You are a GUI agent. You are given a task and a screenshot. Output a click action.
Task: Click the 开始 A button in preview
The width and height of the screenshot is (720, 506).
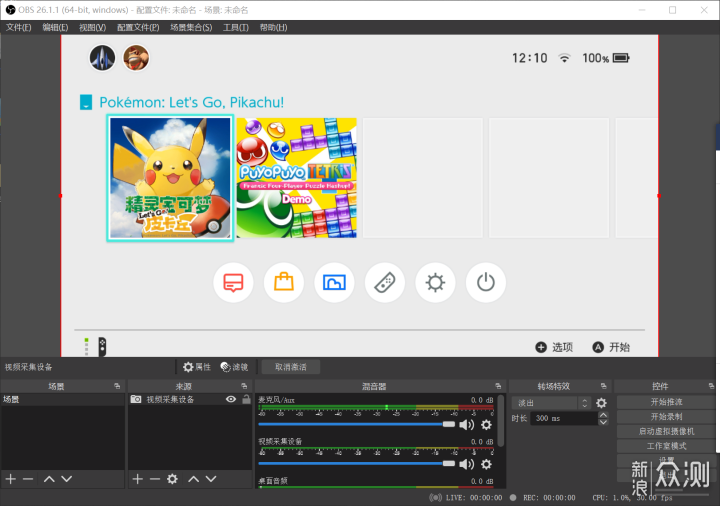[x=611, y=347]
